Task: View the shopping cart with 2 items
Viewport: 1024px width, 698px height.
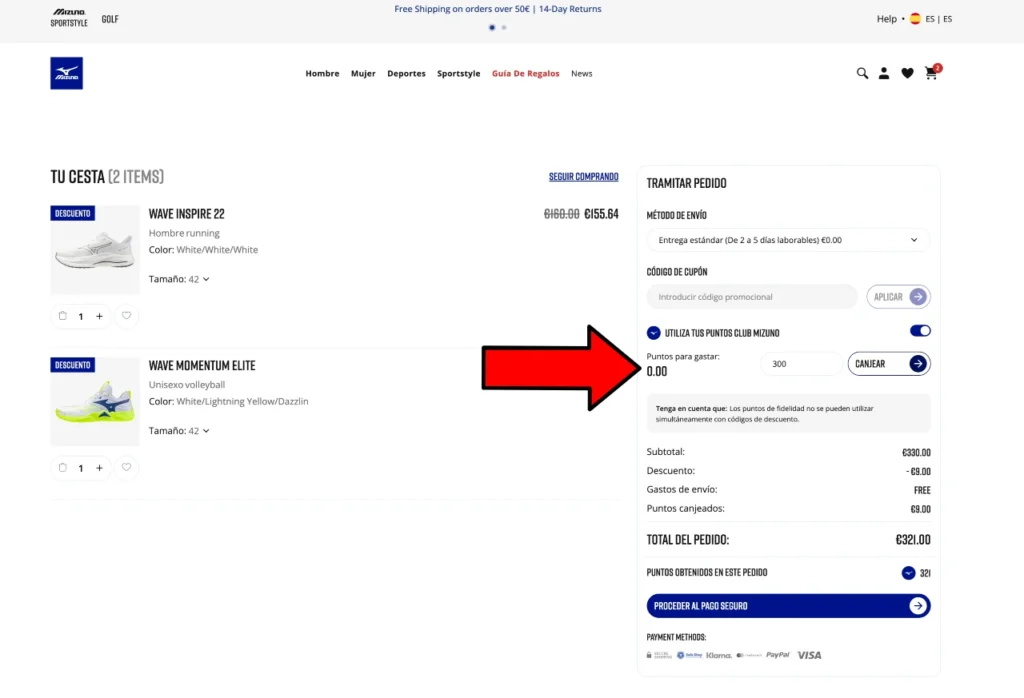Action: 931,73
